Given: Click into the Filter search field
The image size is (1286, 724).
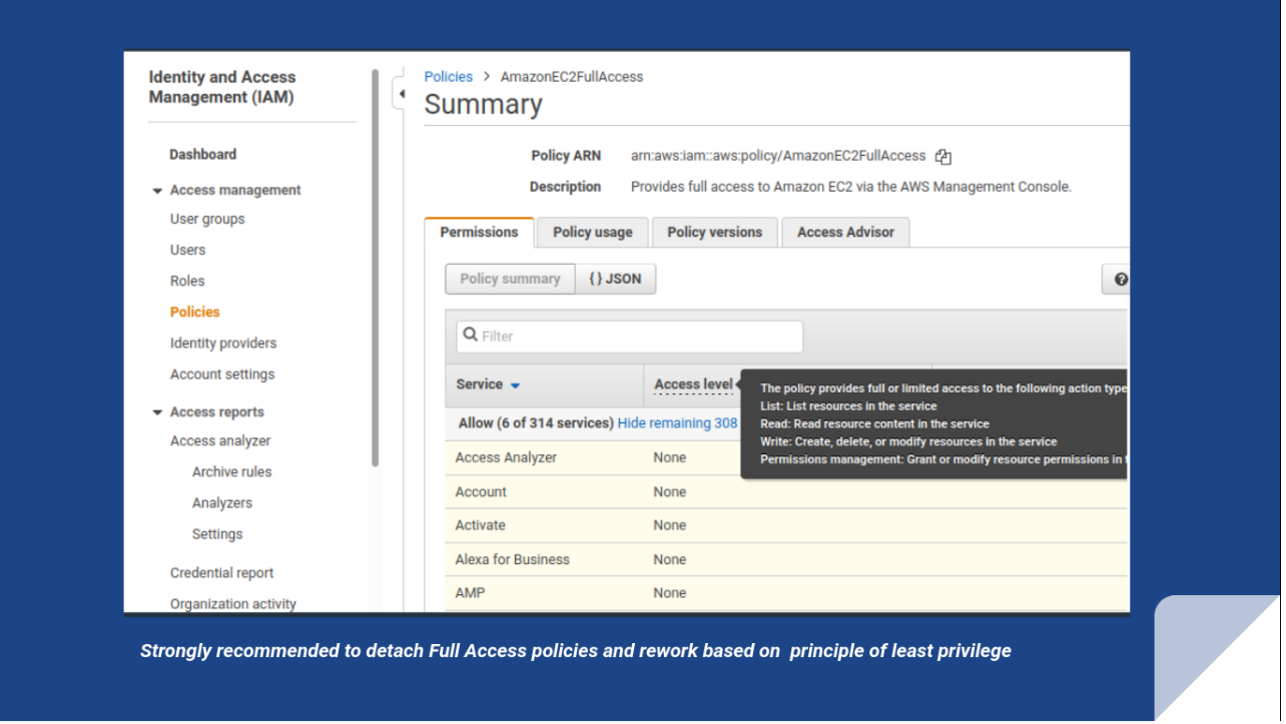Looking at the screenshot, I should point(640,336).
